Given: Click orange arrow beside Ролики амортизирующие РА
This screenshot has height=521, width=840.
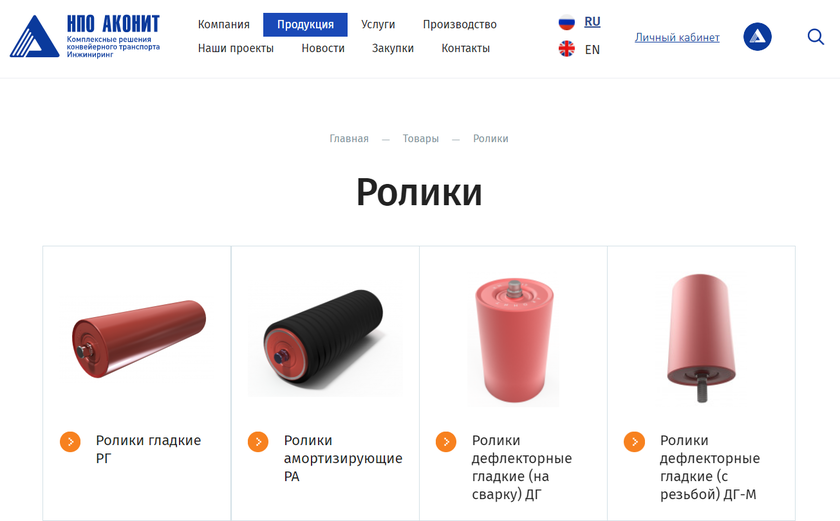Looking at the screenshot, I should click(x=258, y=442).
